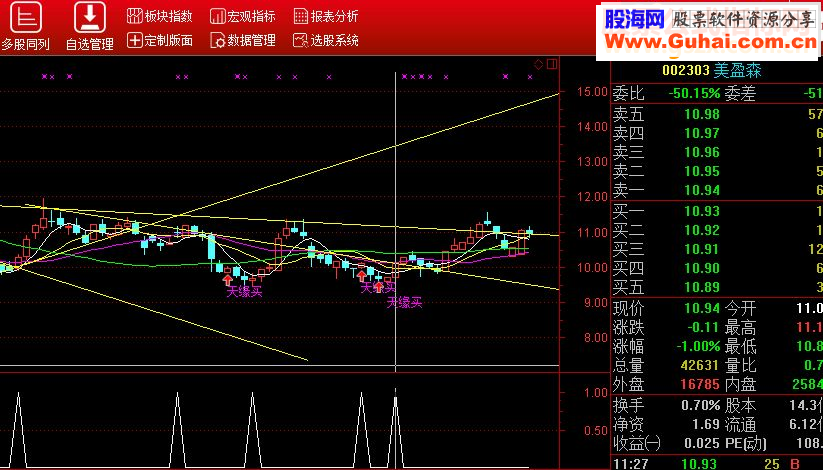Viewport: 823px width, 470px height.
Task: Click the 总量 value 42631
Action: [700, 365]
